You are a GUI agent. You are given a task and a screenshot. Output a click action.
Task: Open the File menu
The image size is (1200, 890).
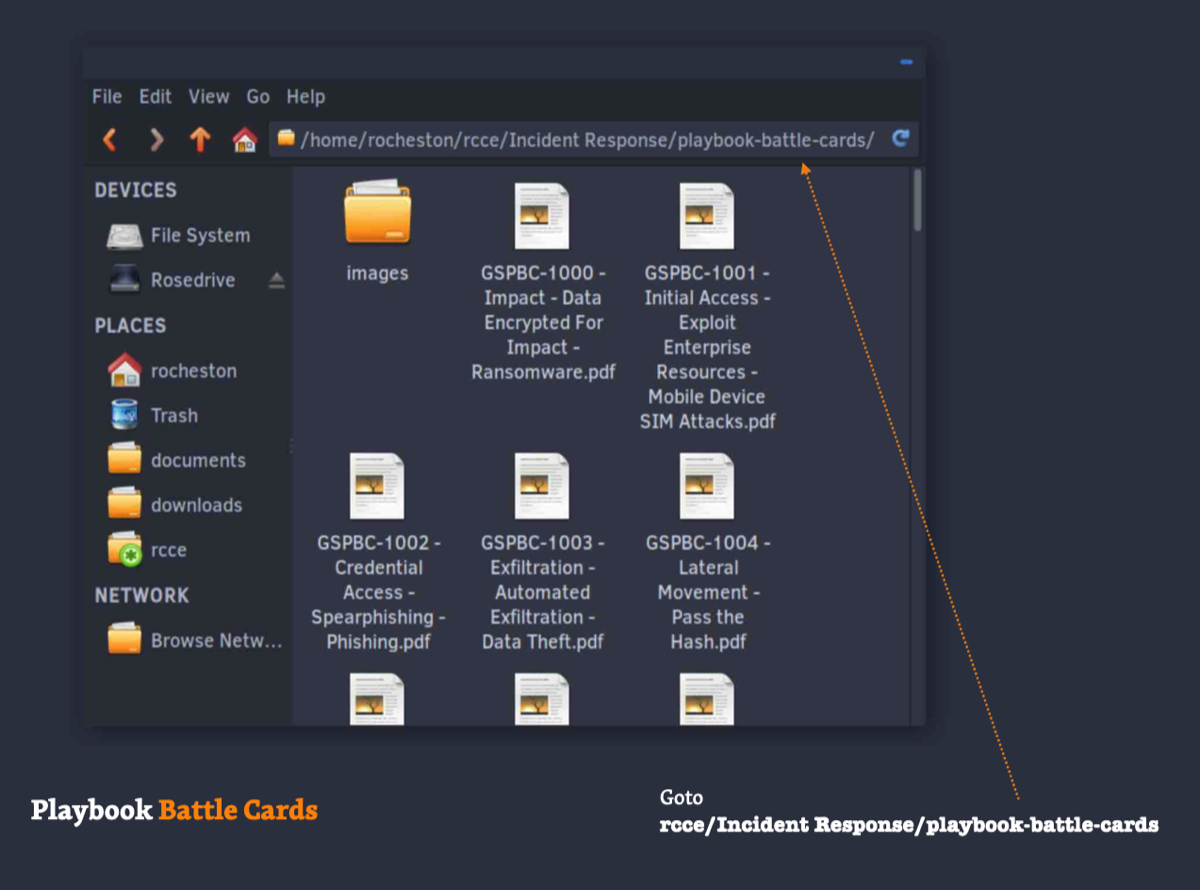click(x=107, y=97)
